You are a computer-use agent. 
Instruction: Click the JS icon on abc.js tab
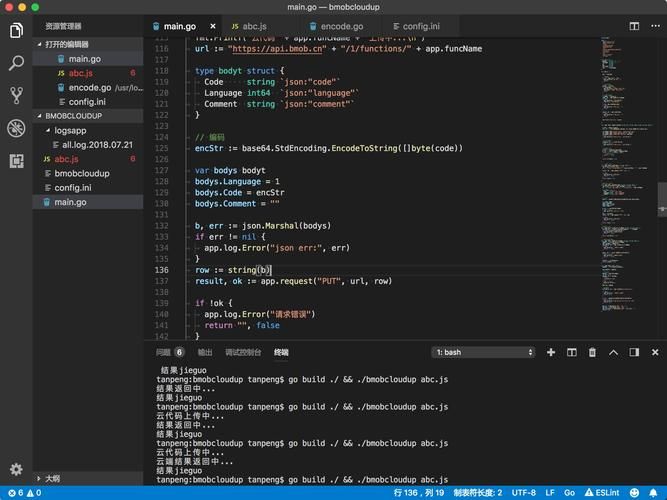tap(235, 26)
